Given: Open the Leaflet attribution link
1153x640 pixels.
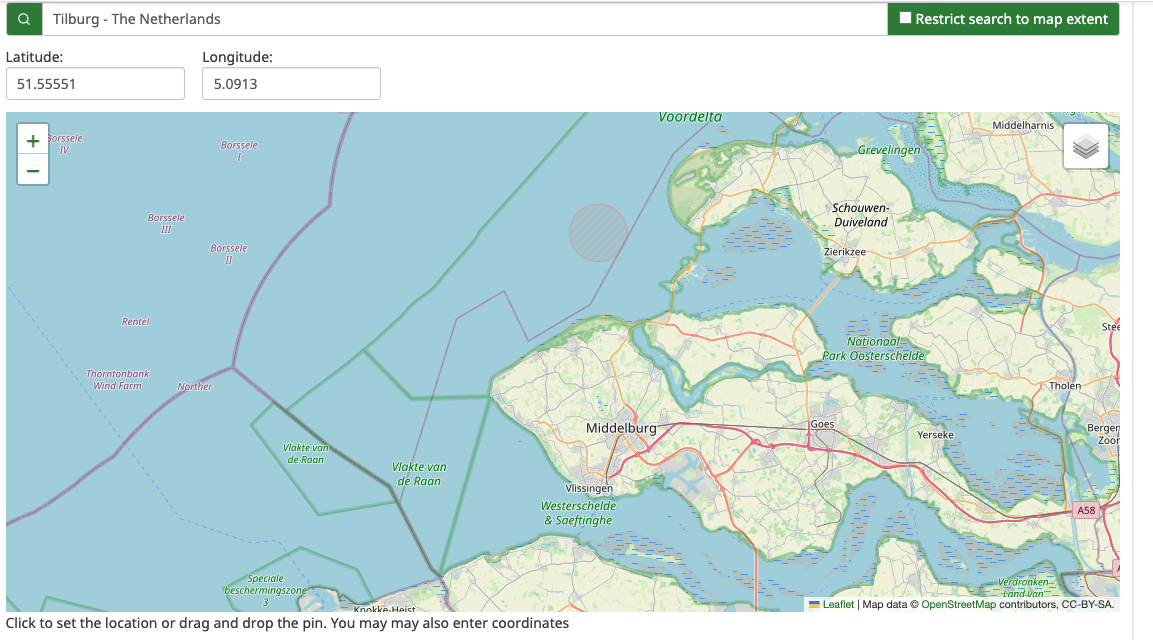Looking at the screenshot, I should click(x=838, y=604).
